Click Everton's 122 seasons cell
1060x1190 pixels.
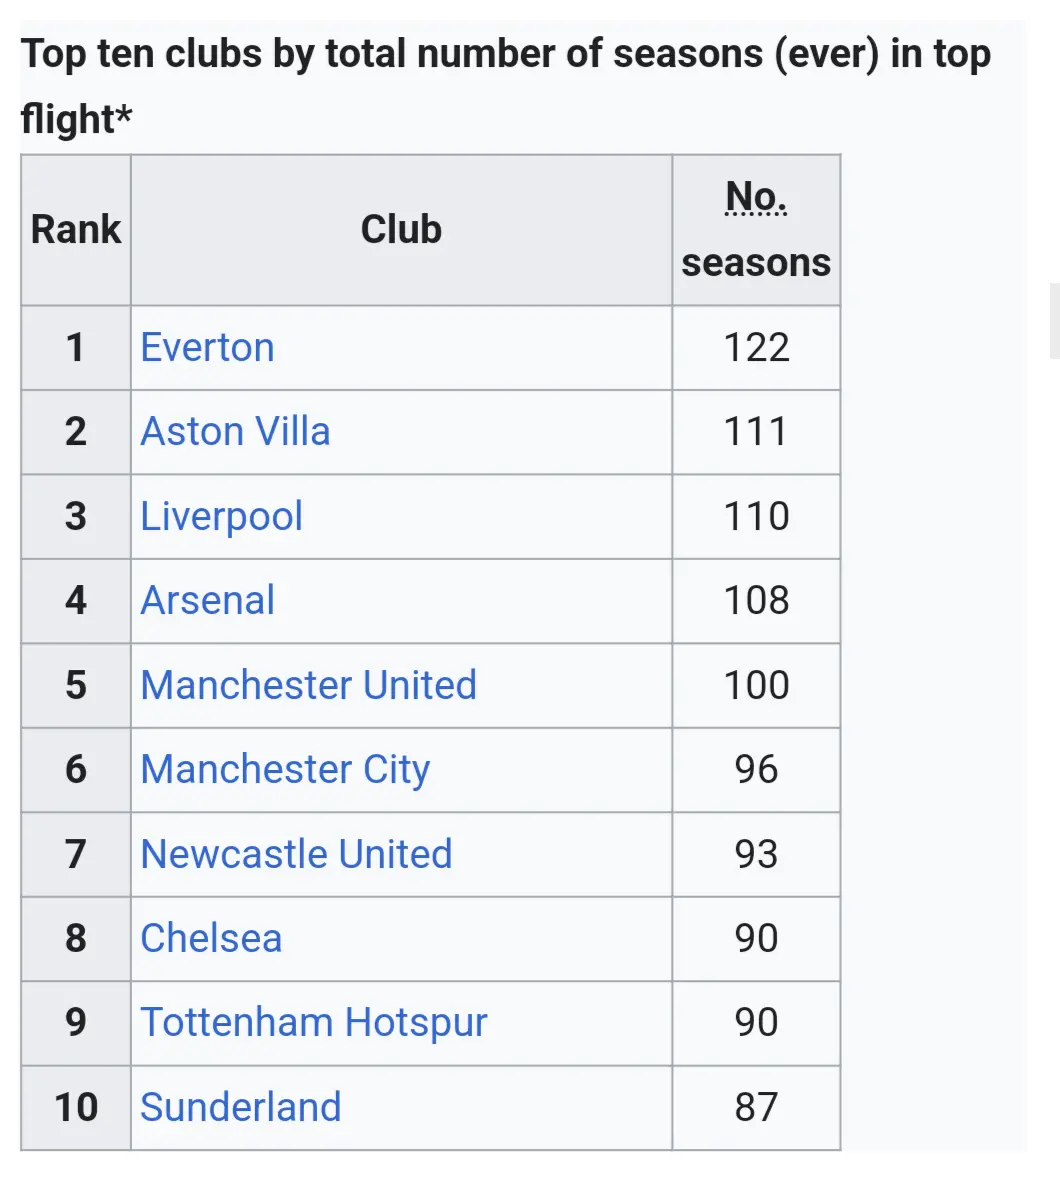point(756,348)
